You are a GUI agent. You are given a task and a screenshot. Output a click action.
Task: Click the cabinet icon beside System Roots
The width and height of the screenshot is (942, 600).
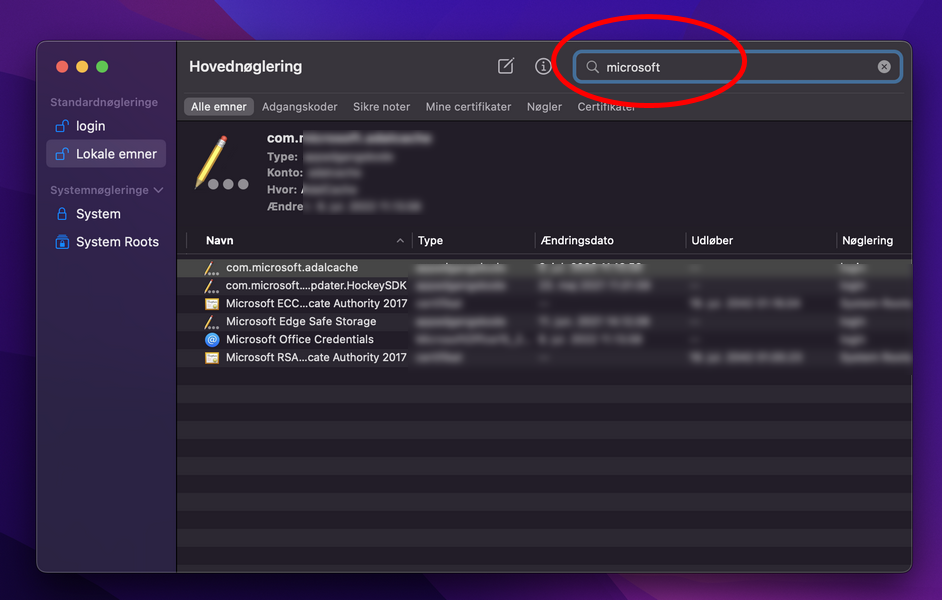(x=62, y=241)
